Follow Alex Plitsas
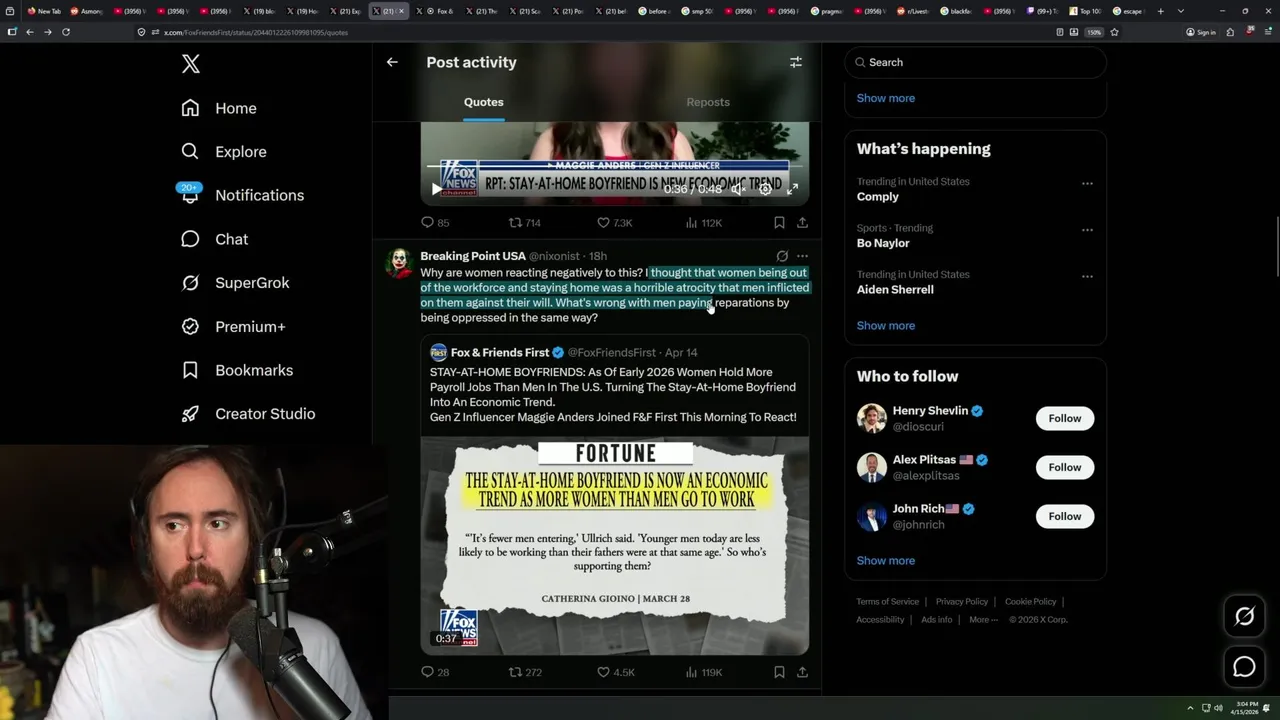Screen dimensions: 1280x720 click(x=1064, y=467)
